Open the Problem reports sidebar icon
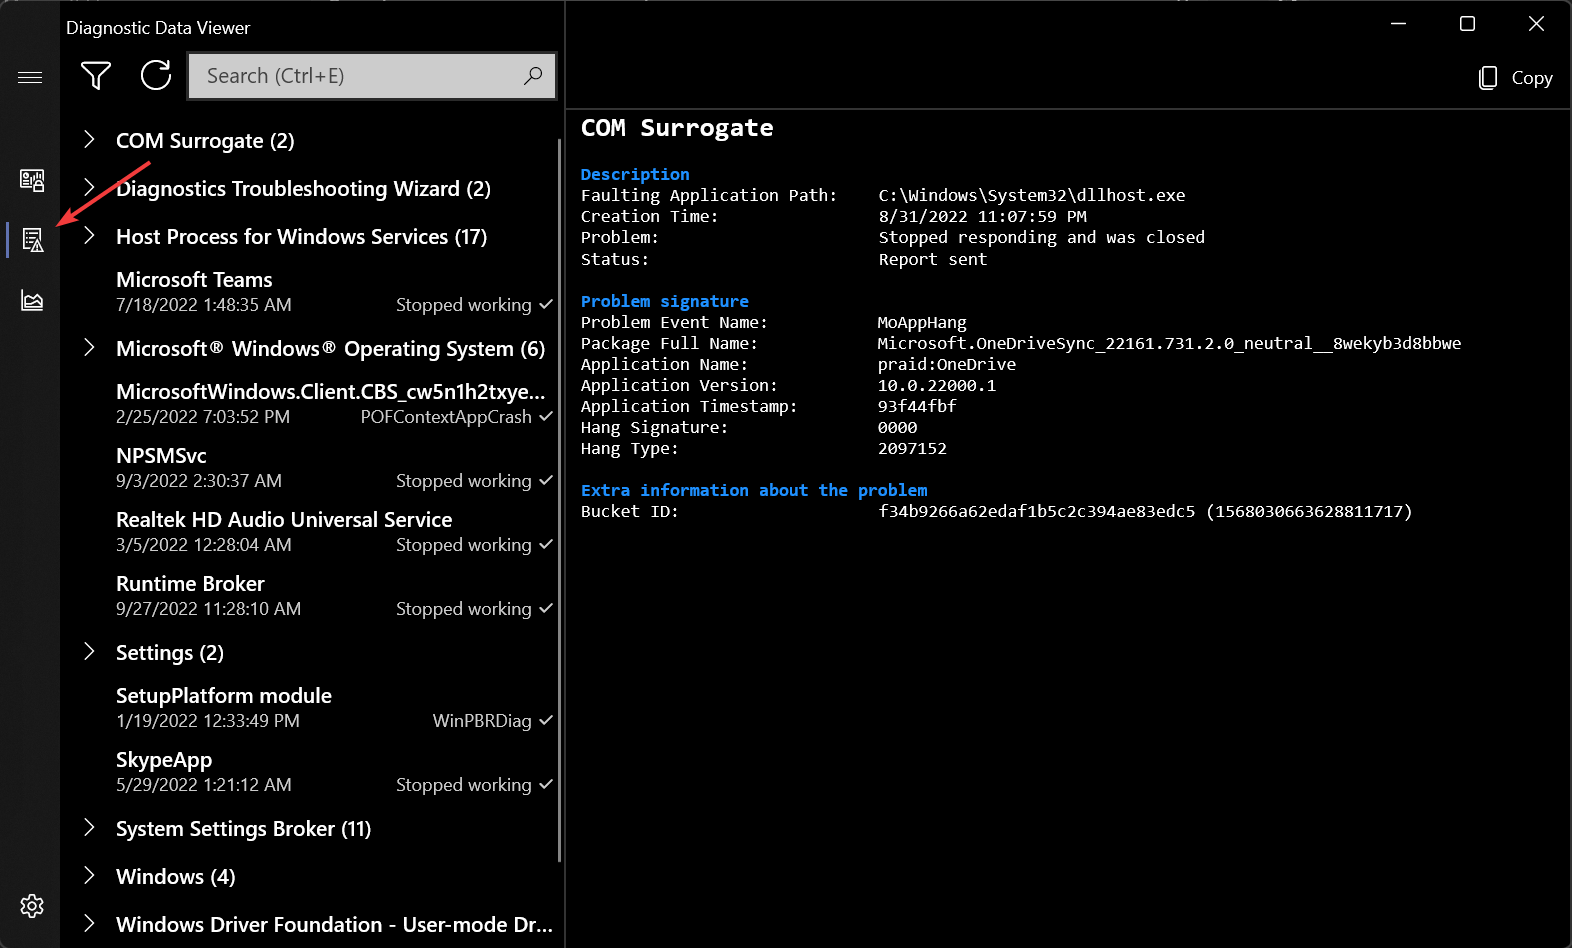 [32, 240]
